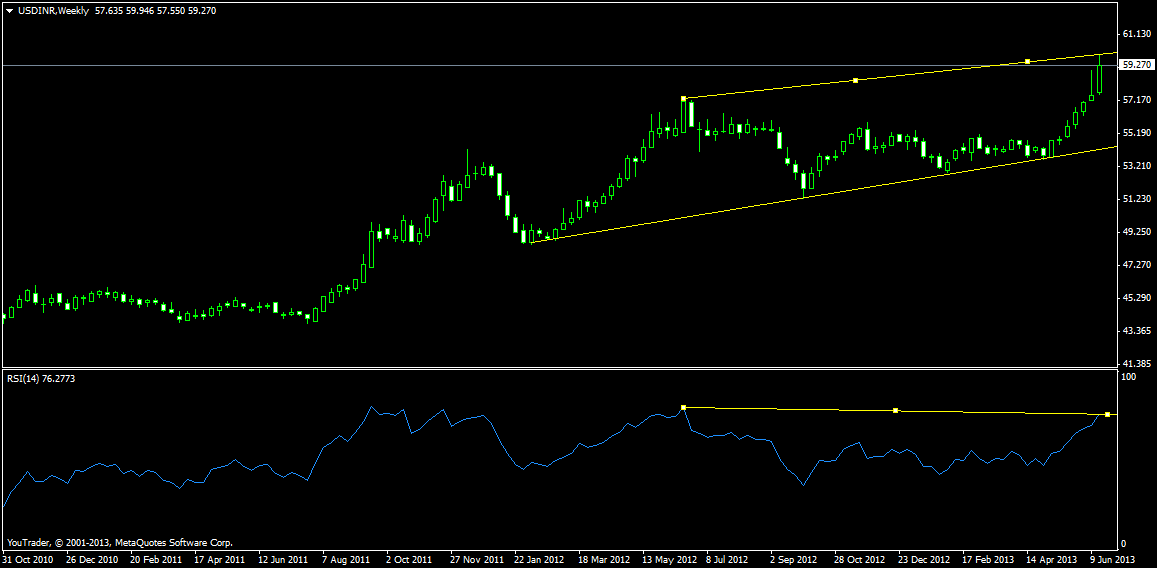The width and height of the screenshot is (1157, 568).
Task: Click the 22 Jan 2012 date on time axis
Action: (540, 560)
